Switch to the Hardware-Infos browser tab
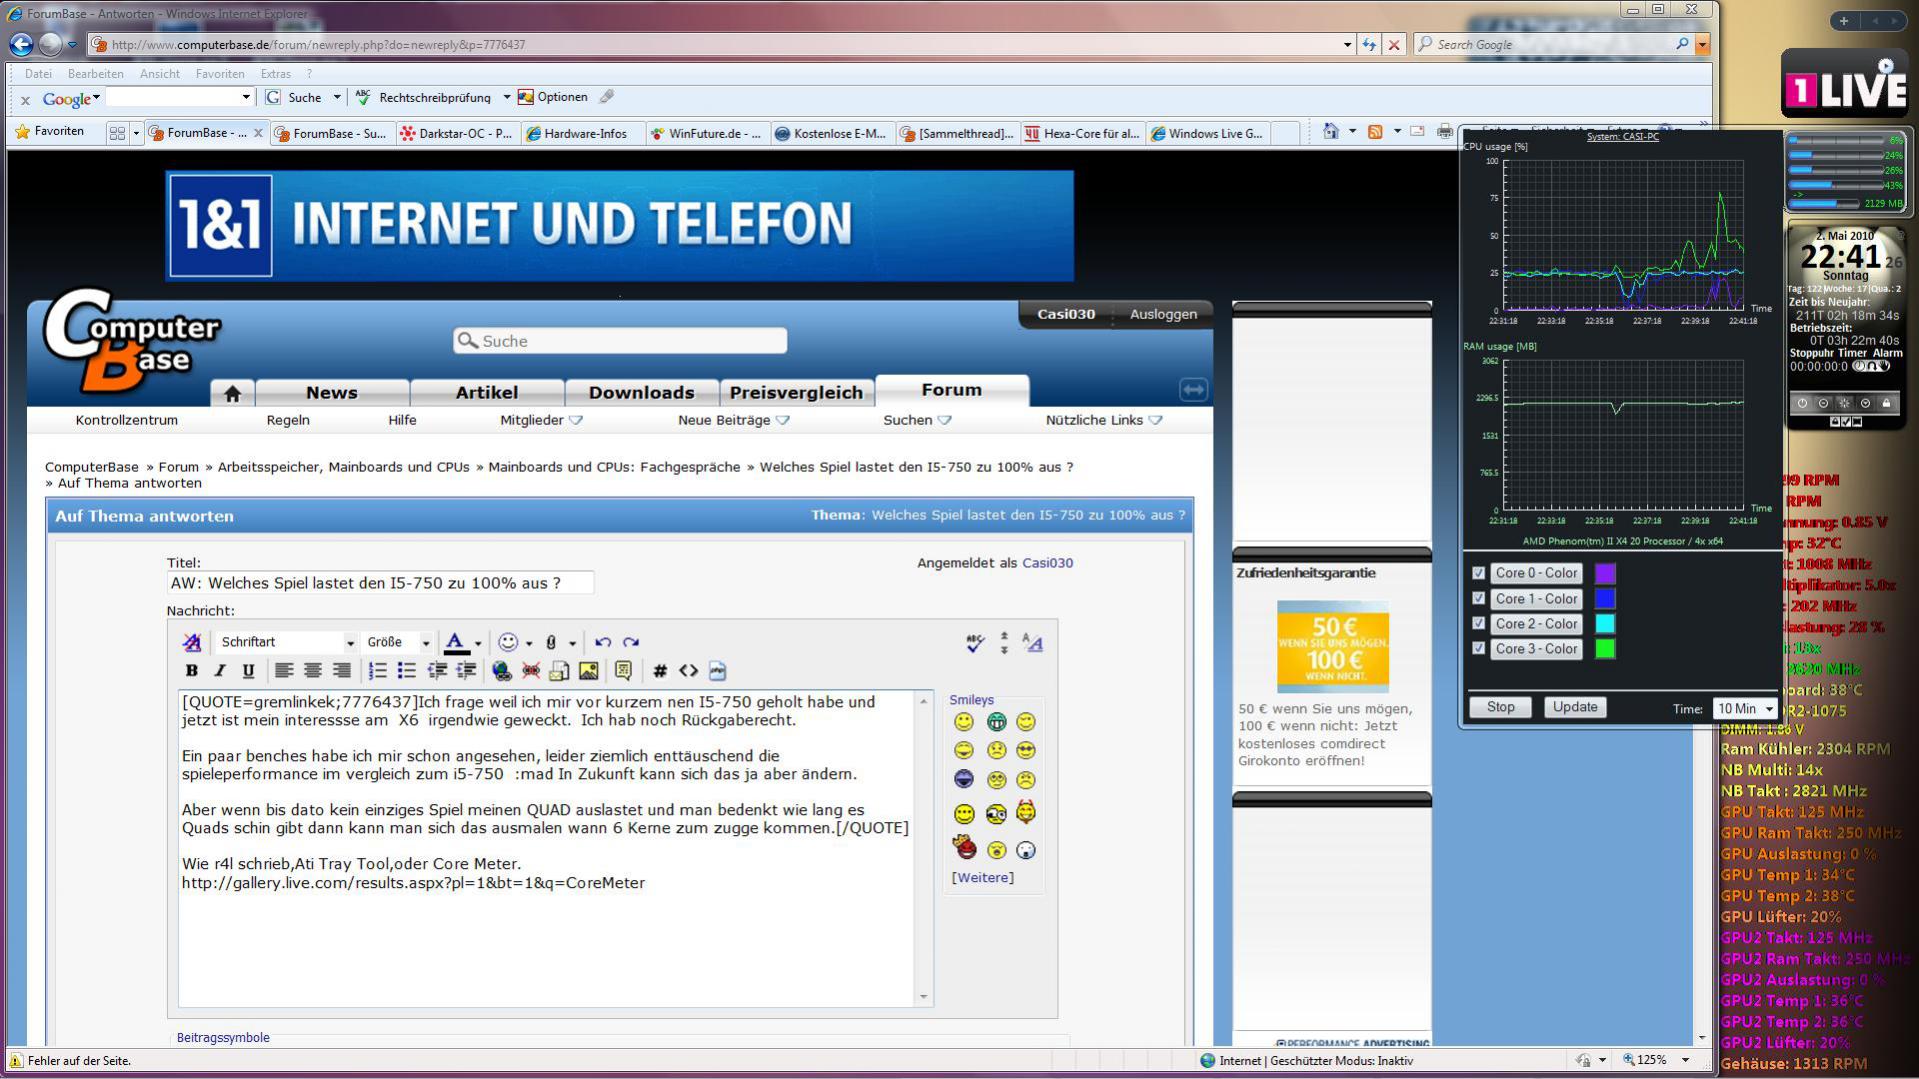 tap(583, 133)
